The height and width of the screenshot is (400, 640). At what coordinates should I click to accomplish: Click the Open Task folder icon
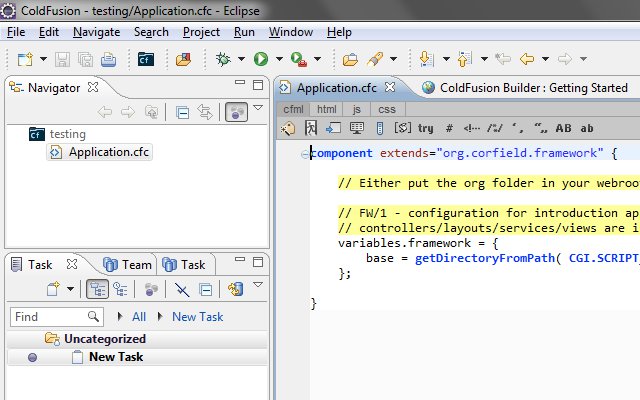pos(350,60)
